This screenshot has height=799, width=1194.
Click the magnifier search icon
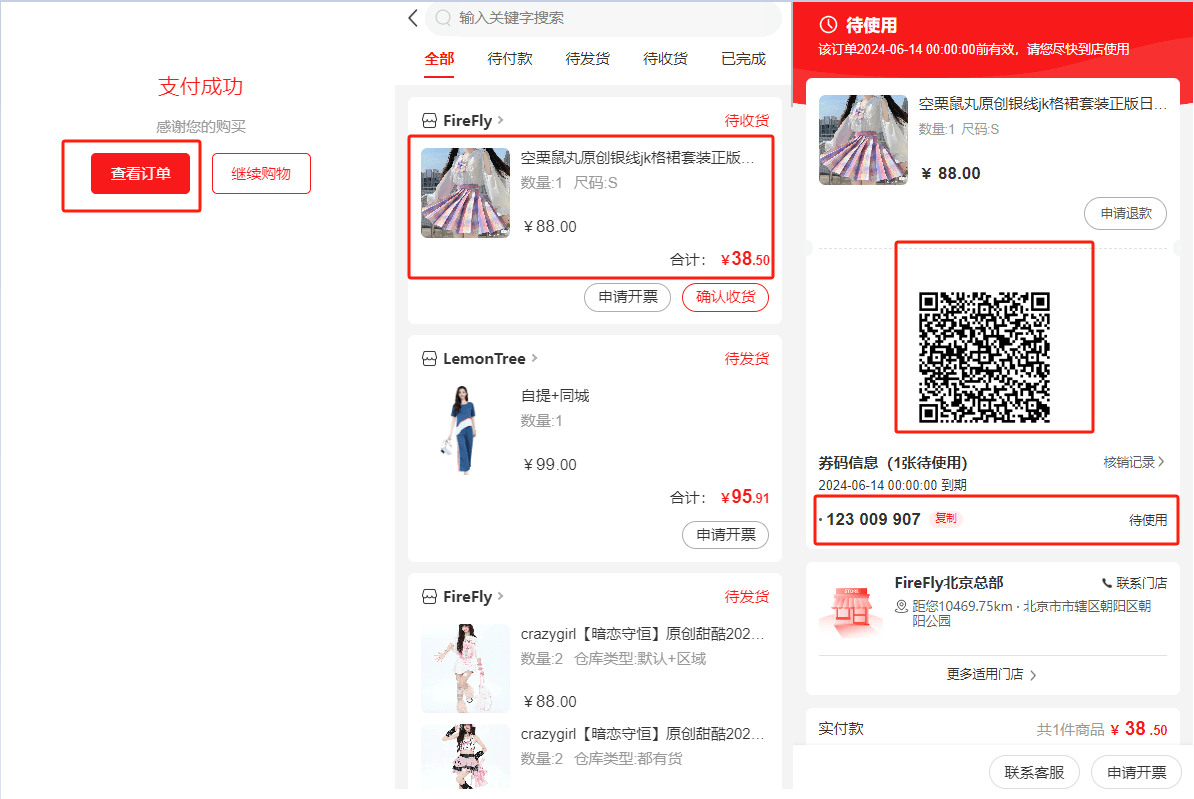click(443, 18)
